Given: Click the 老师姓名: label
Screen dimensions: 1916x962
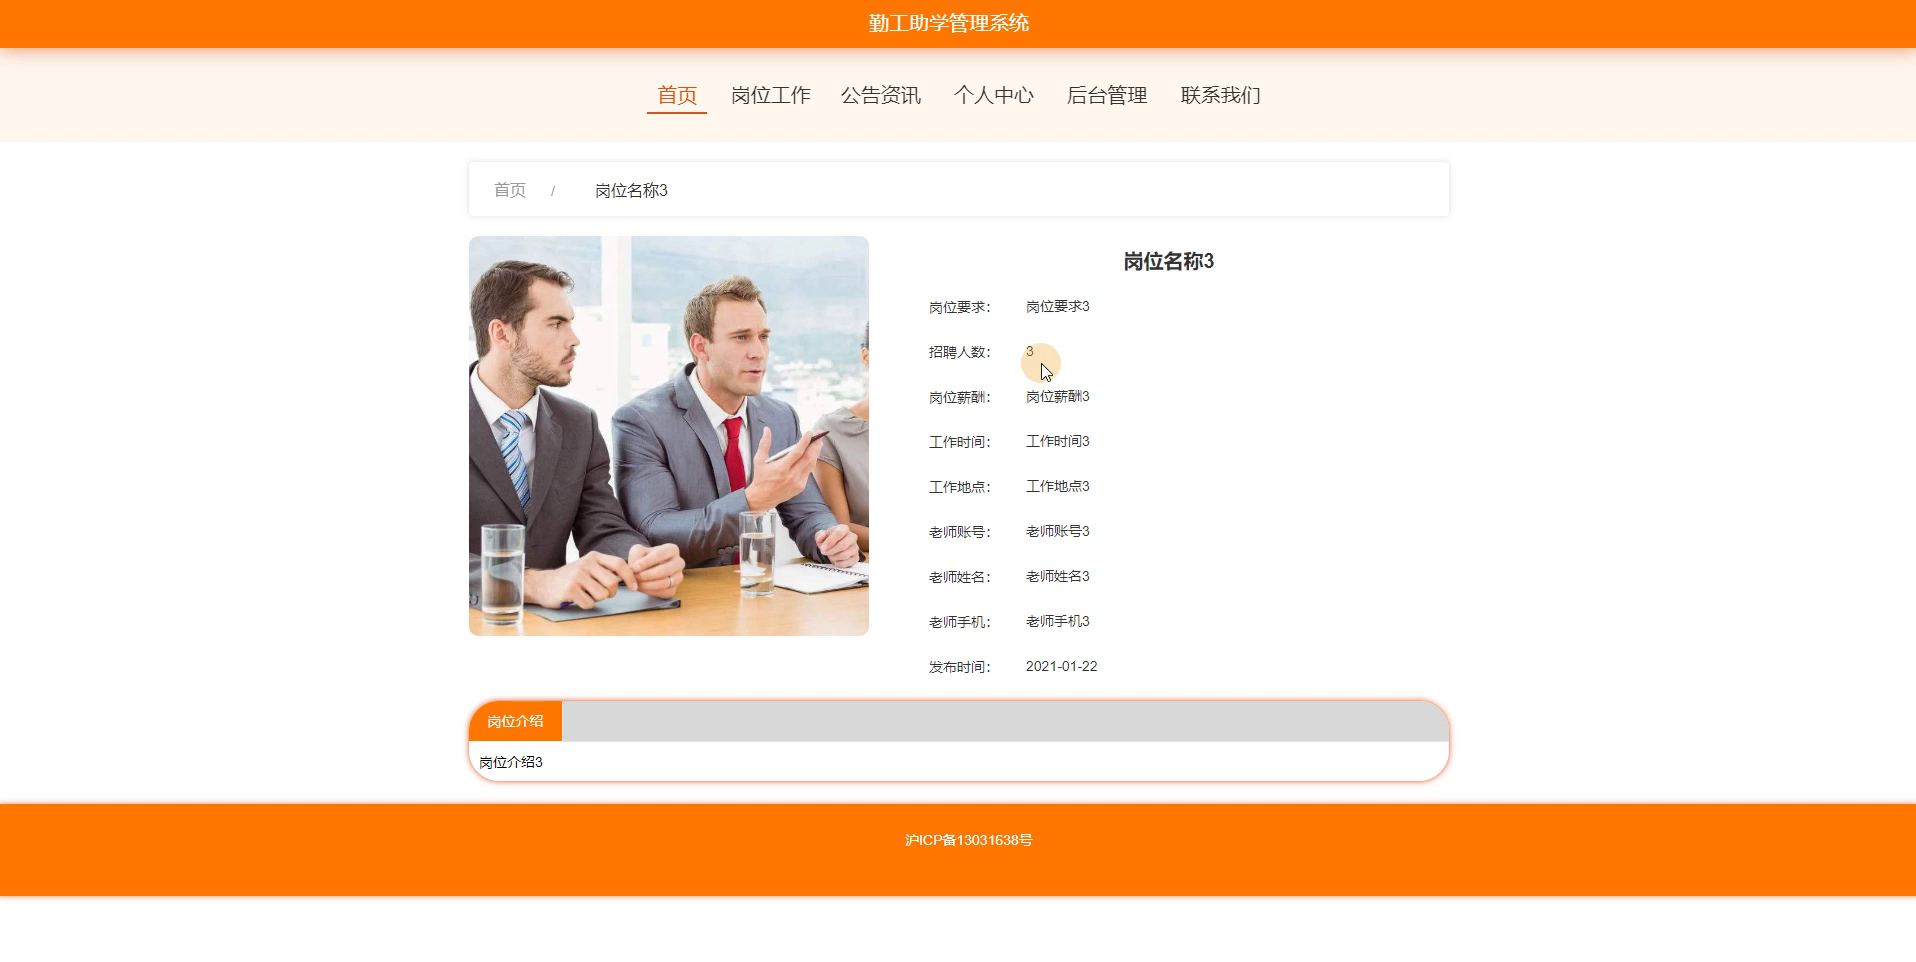Looking at the screenshot, I should pos(959,577).
